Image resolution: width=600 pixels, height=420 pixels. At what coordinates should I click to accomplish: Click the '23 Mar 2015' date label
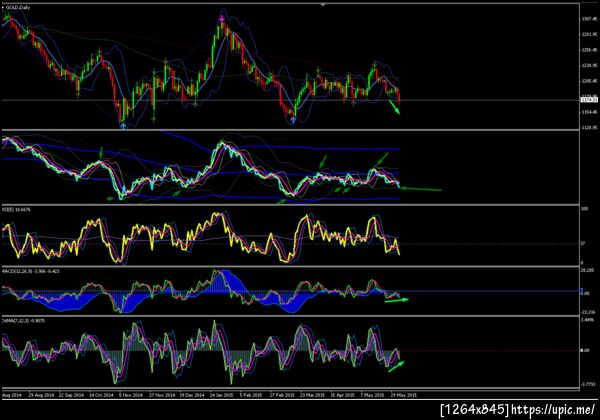tap(312, 395)
